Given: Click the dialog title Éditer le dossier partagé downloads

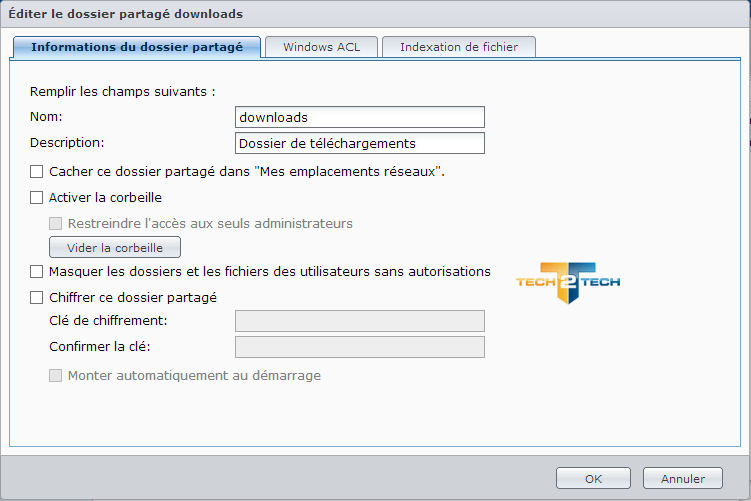Looking at the screenshot, I should coord(125,14).
